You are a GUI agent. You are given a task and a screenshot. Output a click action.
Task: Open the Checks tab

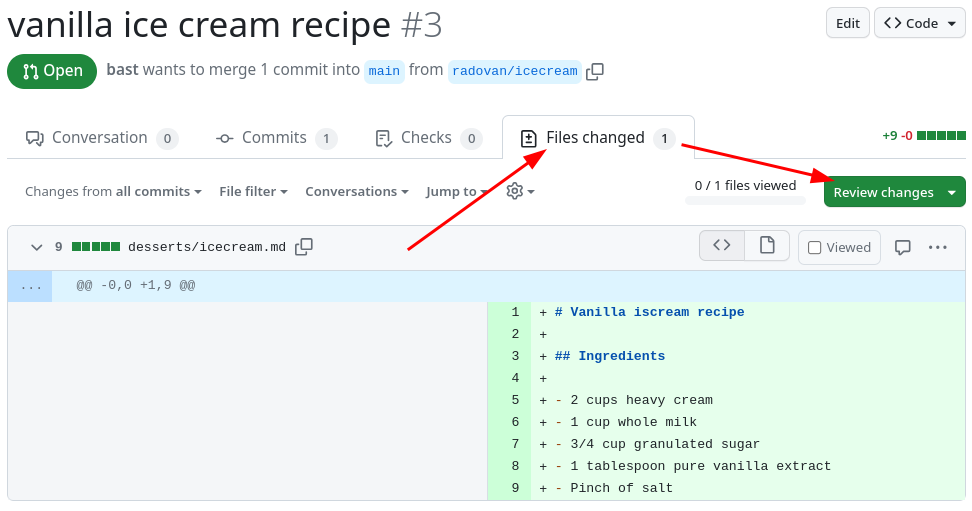(x=428, y=138)
